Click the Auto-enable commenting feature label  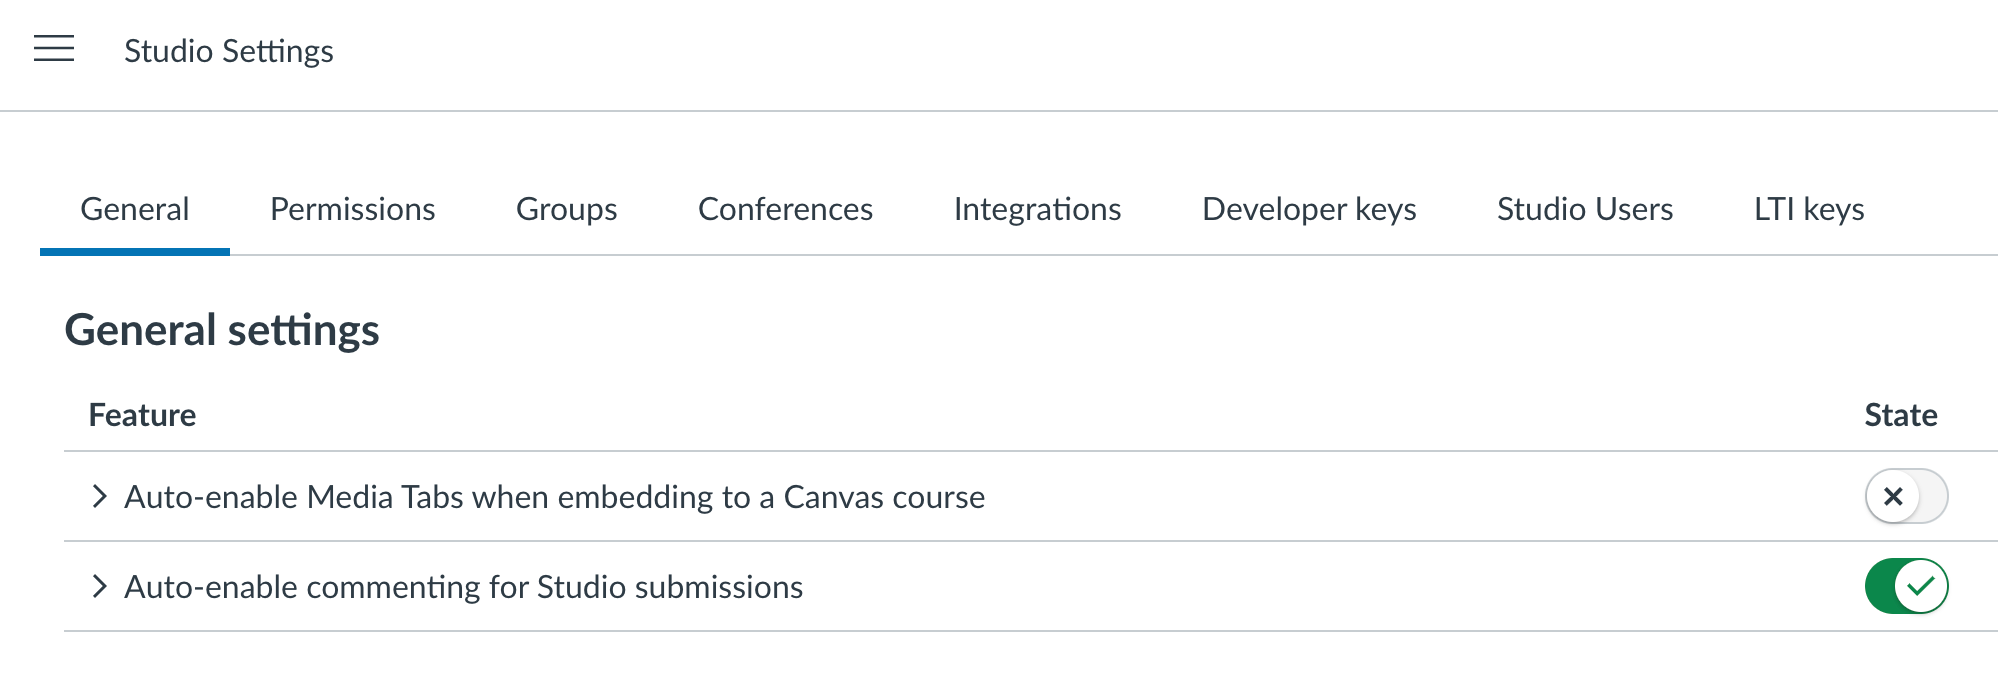coord(463,587)
